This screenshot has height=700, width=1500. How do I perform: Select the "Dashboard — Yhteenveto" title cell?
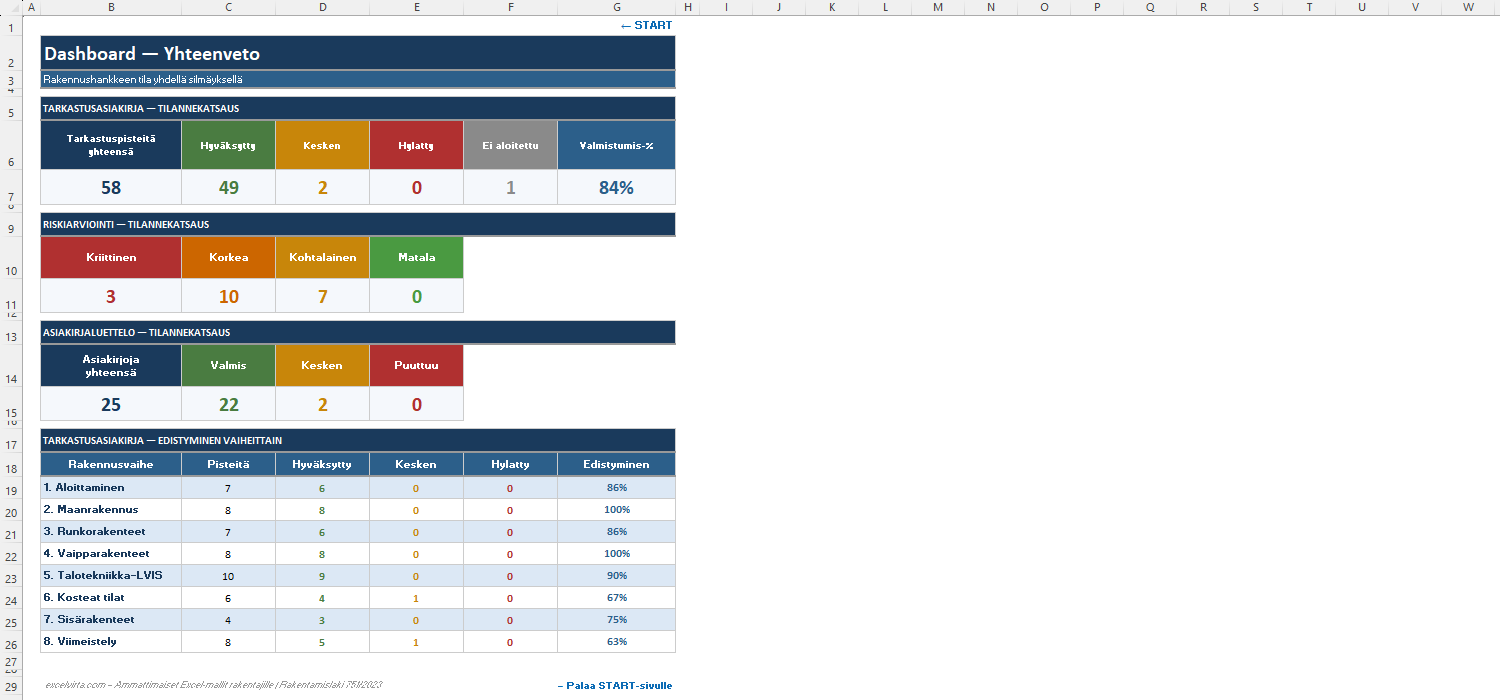tap(358, 54)
